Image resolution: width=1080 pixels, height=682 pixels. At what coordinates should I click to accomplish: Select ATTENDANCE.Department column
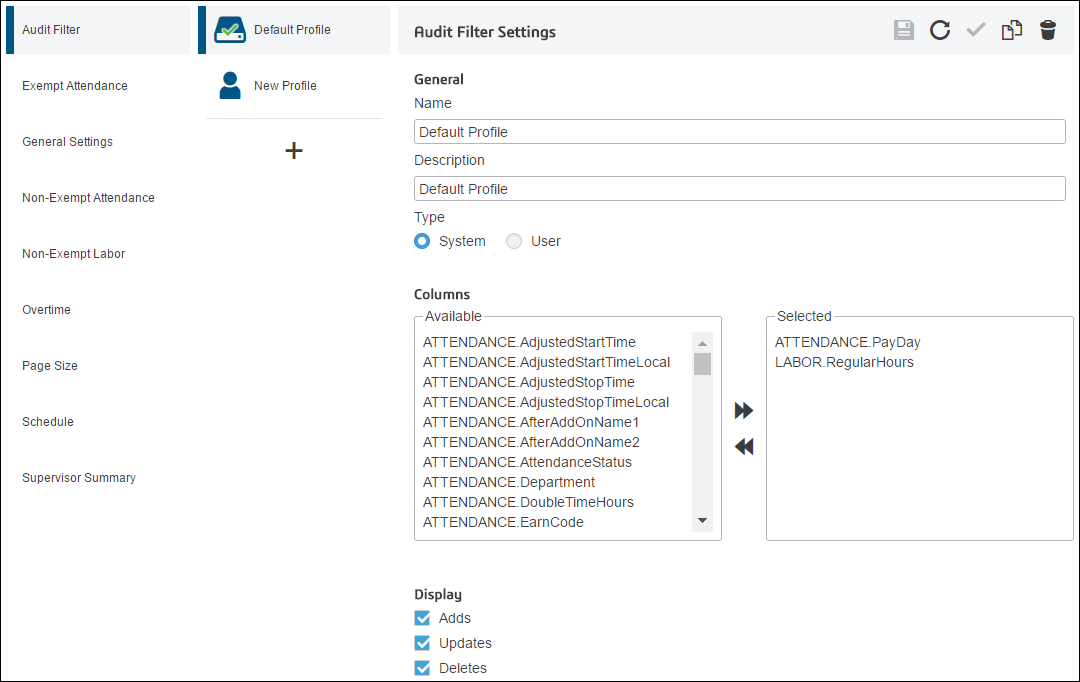509,482
